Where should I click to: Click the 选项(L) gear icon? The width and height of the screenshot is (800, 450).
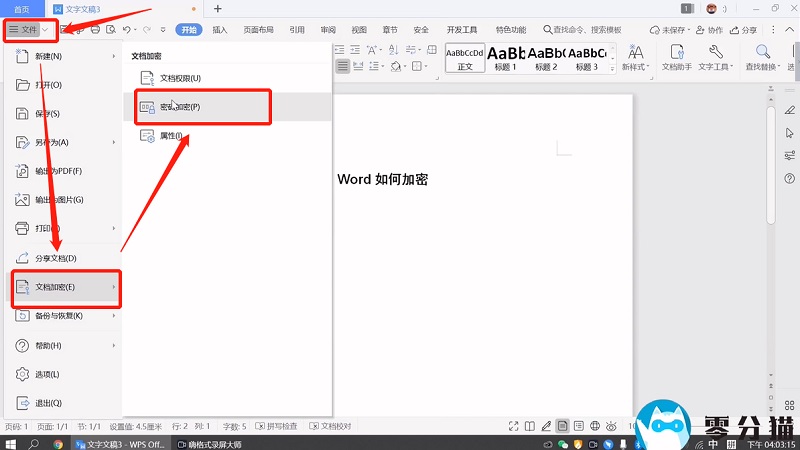coord(24,375)
